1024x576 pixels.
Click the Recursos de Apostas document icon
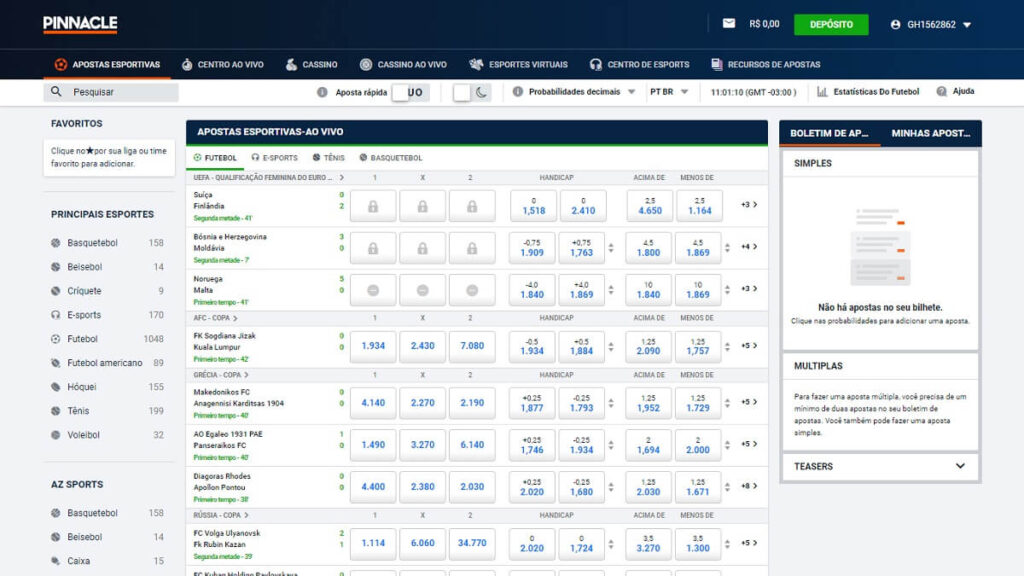click(x=716, y=64)
